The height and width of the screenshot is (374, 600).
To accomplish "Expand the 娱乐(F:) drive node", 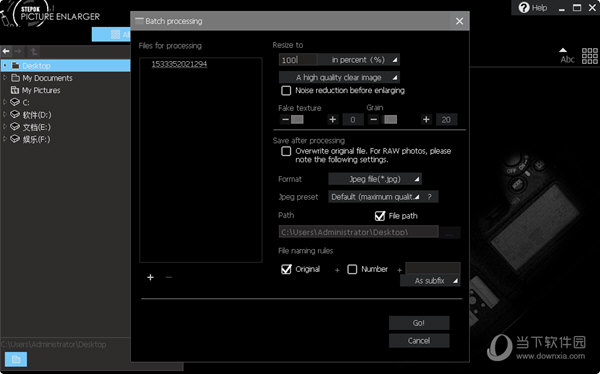I will tap(5, 139).
